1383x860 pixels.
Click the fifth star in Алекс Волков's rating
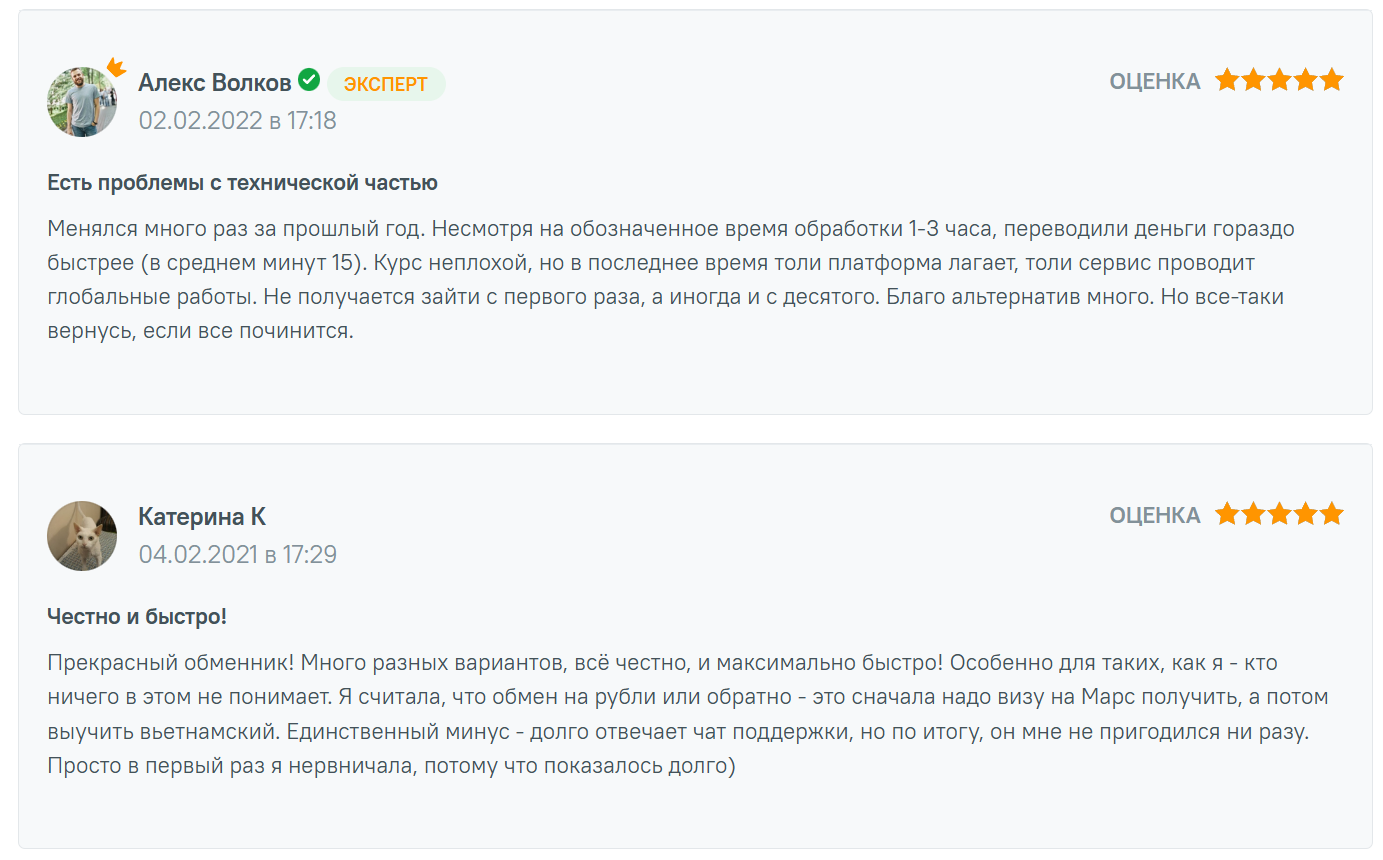[1331, 80]
